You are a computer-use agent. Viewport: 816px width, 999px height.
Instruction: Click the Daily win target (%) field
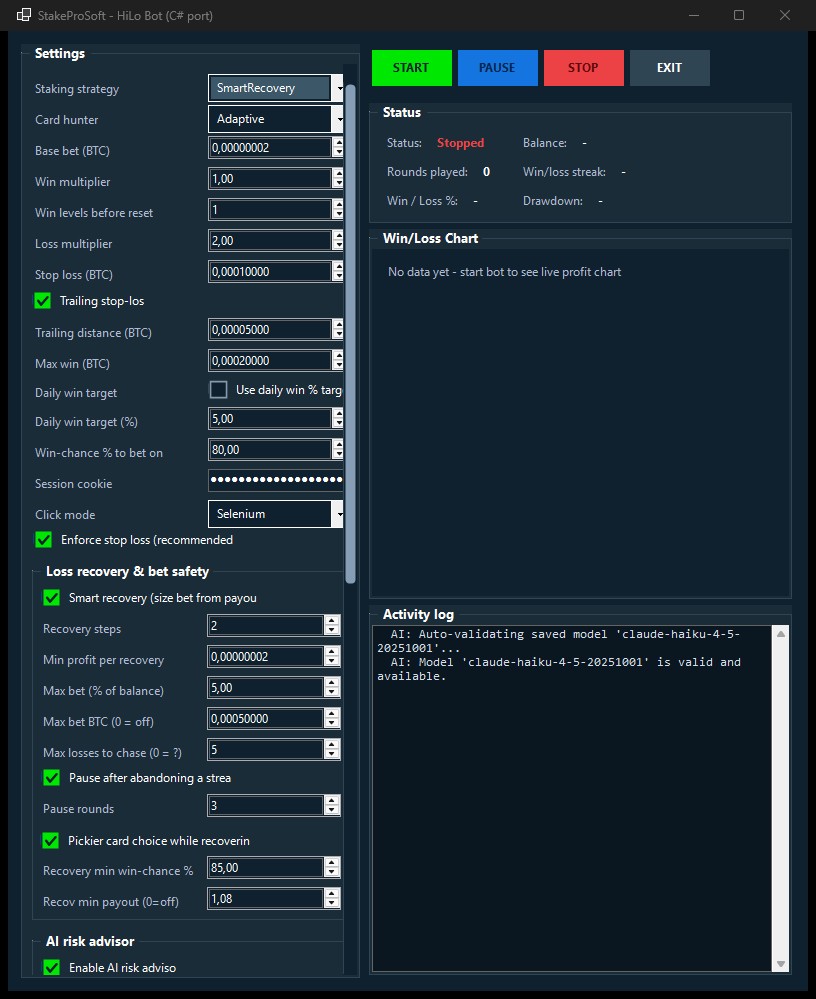270,419
